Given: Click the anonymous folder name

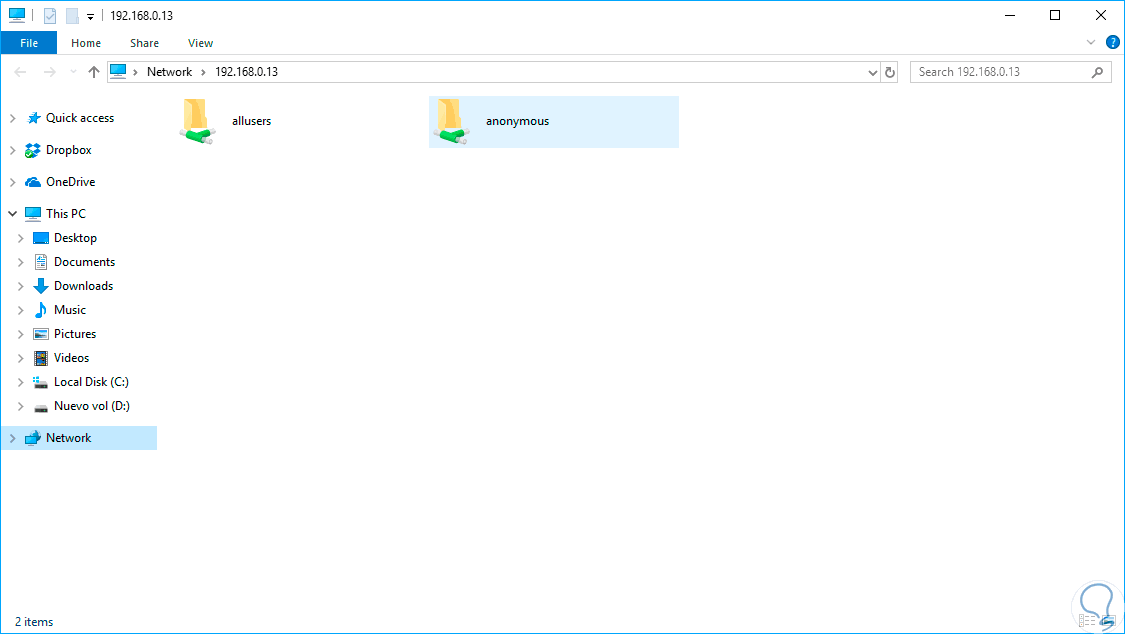Looking at the screenshot, I should [517, 121].
